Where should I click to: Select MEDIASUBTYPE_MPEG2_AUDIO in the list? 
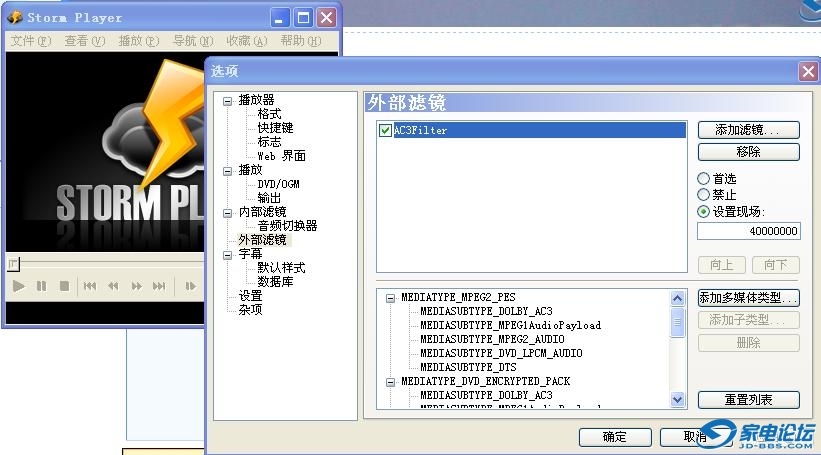click(x=492, y=340)
